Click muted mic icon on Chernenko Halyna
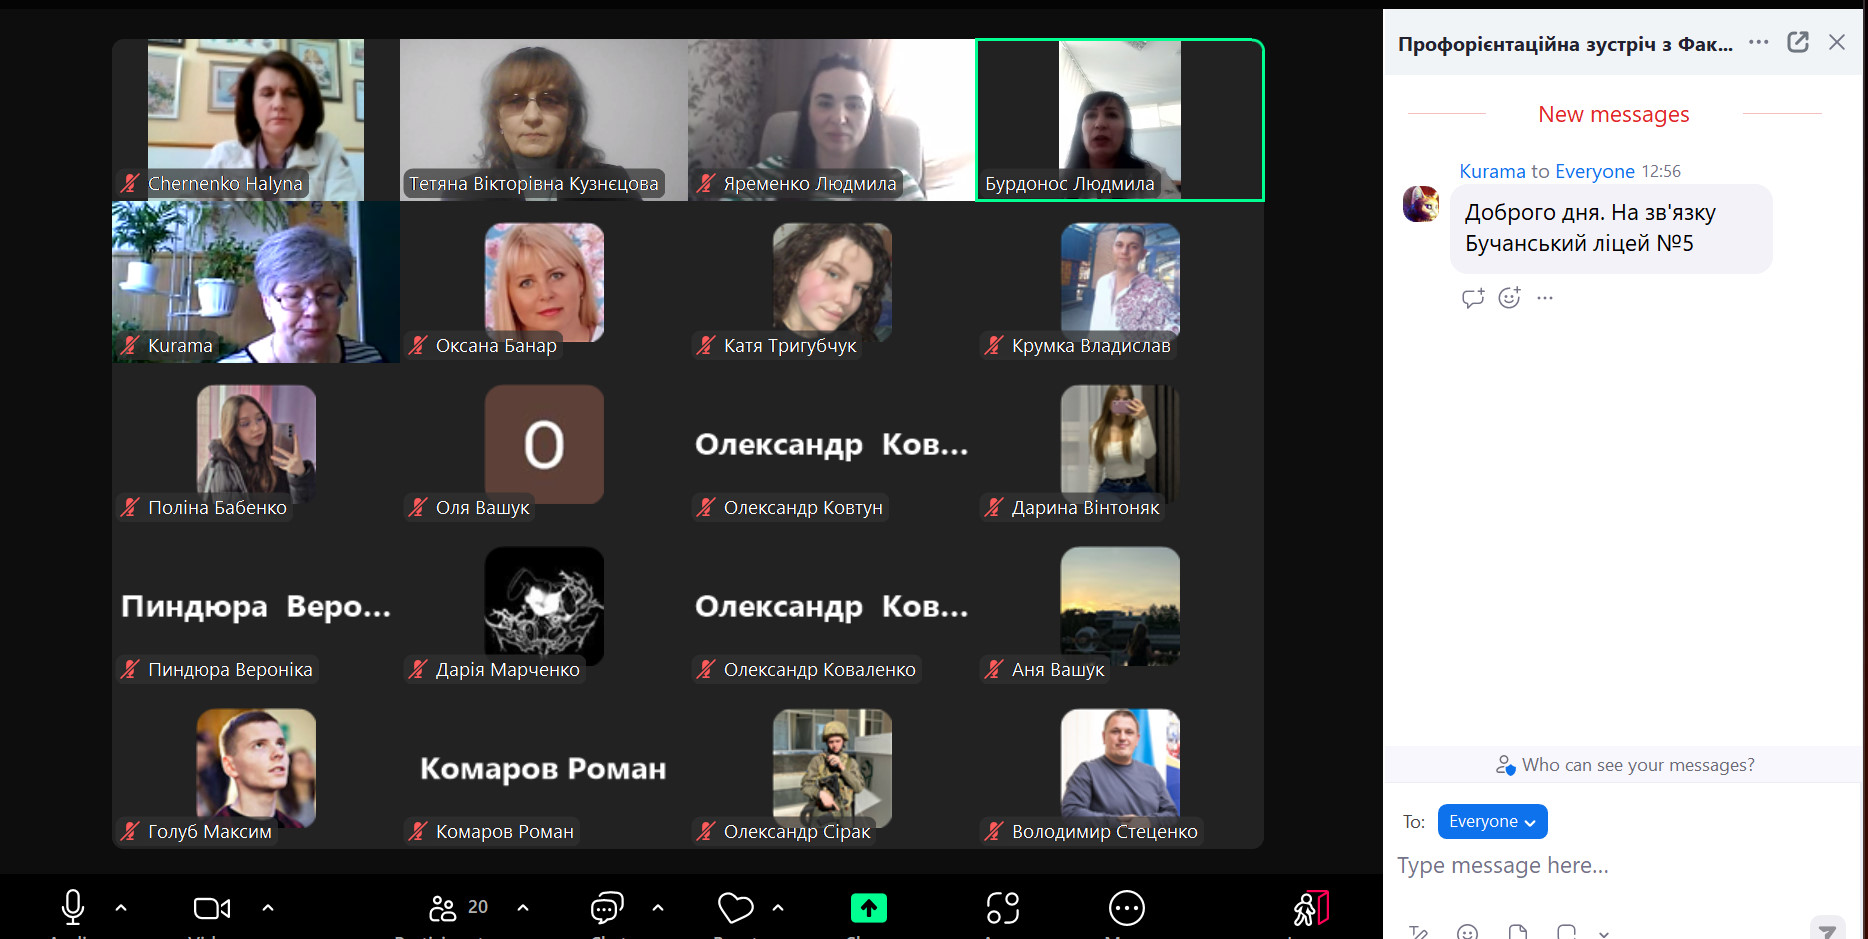This screenshot has width=1868, height=939. tap(130, 183)
